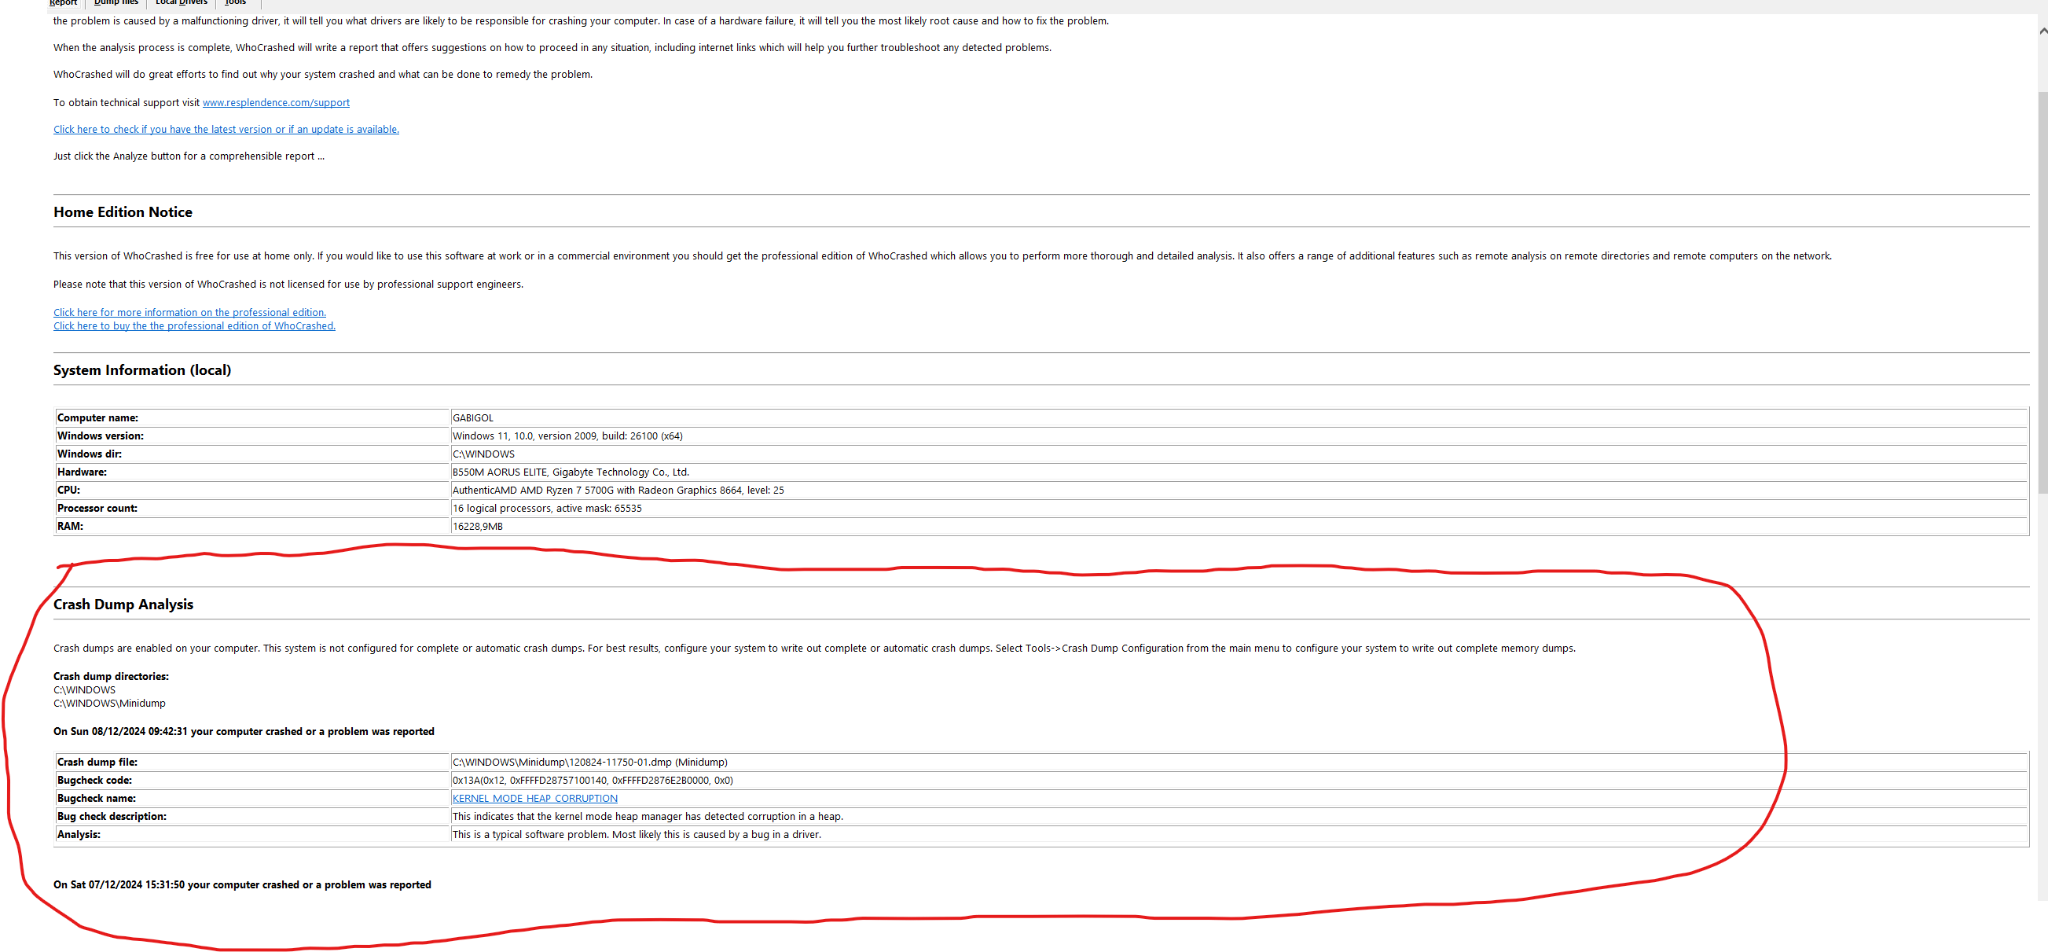Click the Bugcheck name: label

[x=96, y=798]
